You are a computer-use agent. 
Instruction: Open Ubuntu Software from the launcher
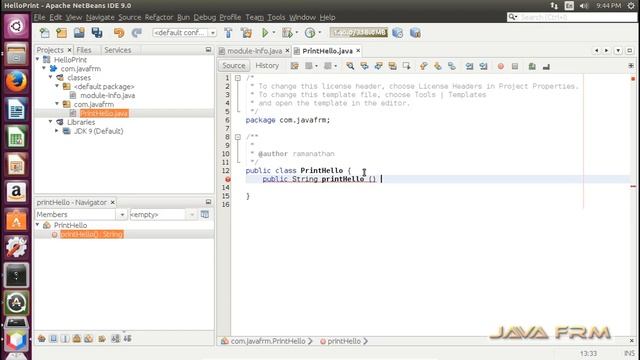click(16, 220)
